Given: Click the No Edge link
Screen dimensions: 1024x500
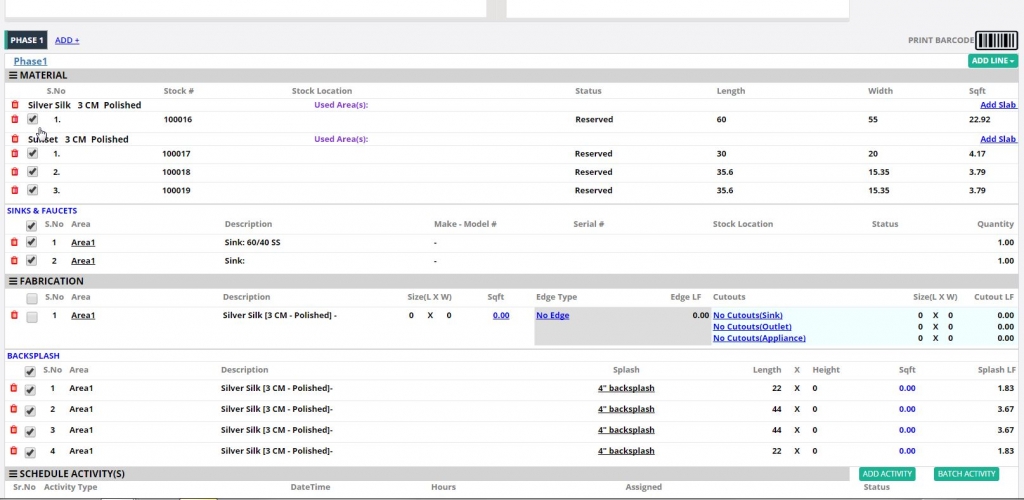Looking at the screenshot, I should [x=552, y=315].
